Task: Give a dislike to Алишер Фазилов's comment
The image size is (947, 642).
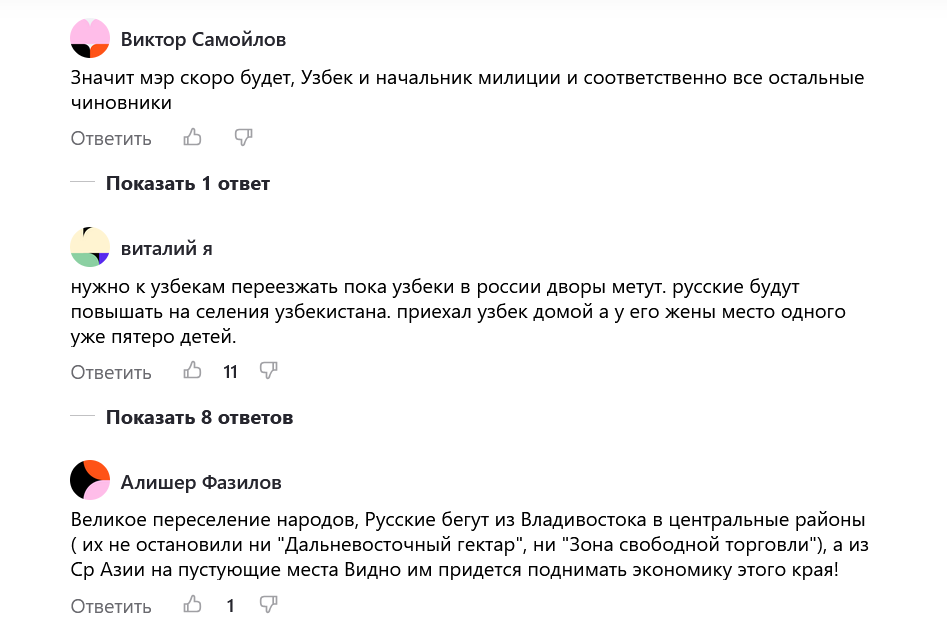Action: click(x=267, y=604)
